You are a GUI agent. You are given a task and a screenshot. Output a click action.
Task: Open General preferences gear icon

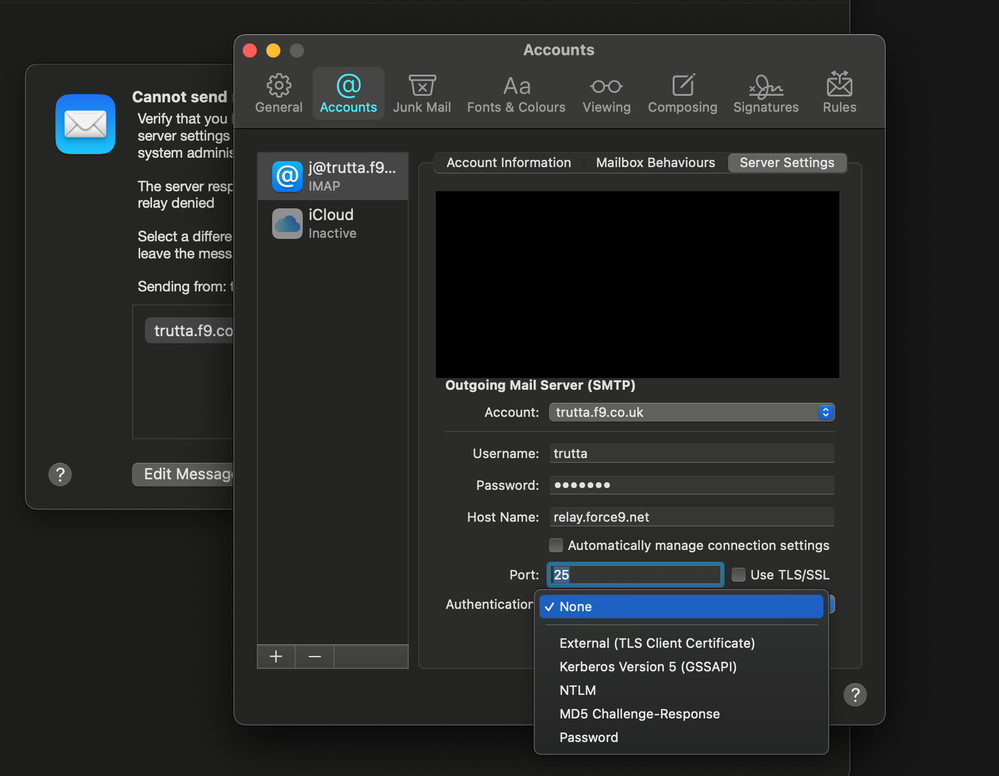(x=279, y=93)
